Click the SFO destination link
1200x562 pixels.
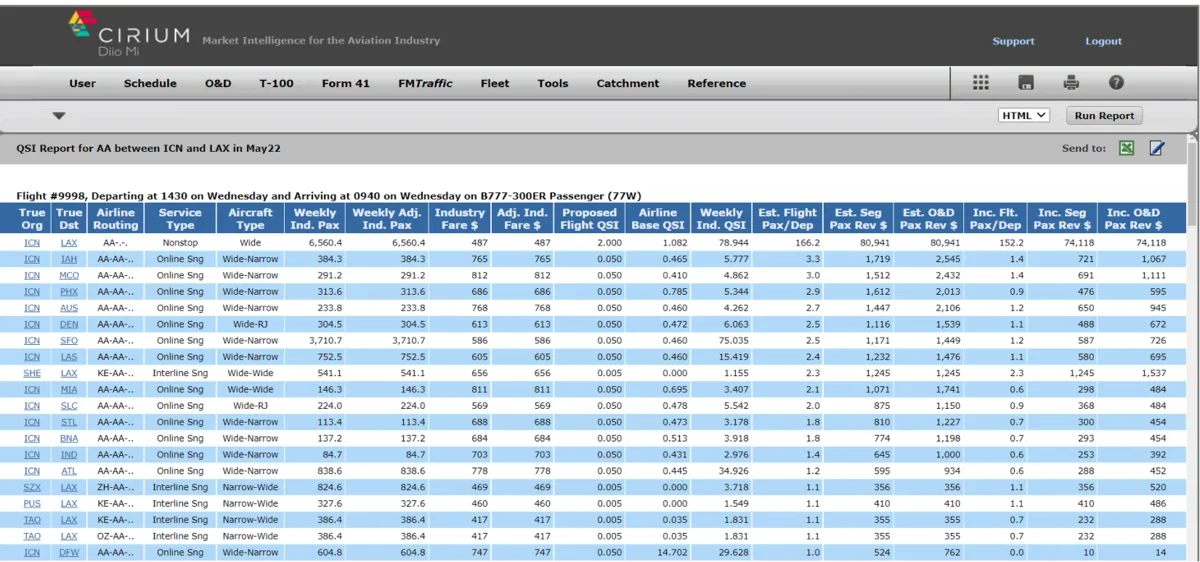[69, 341]
